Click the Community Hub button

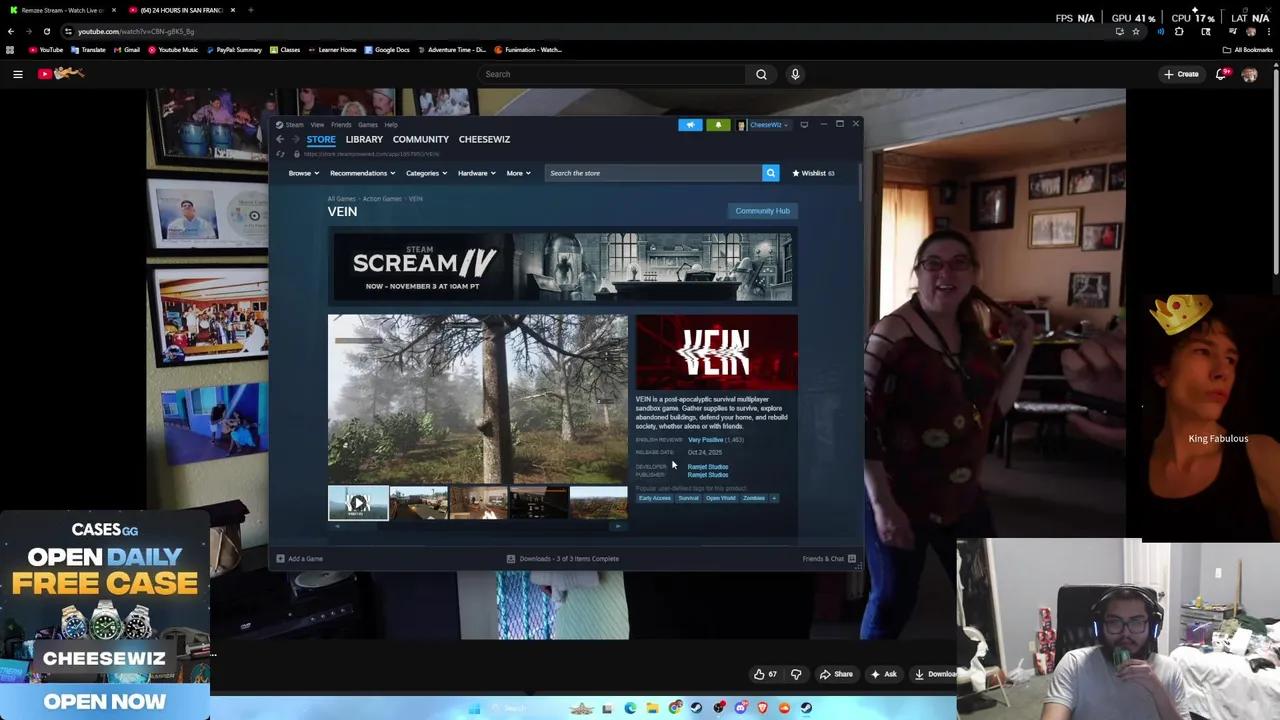pyautogui.click(x=763, y=211)
